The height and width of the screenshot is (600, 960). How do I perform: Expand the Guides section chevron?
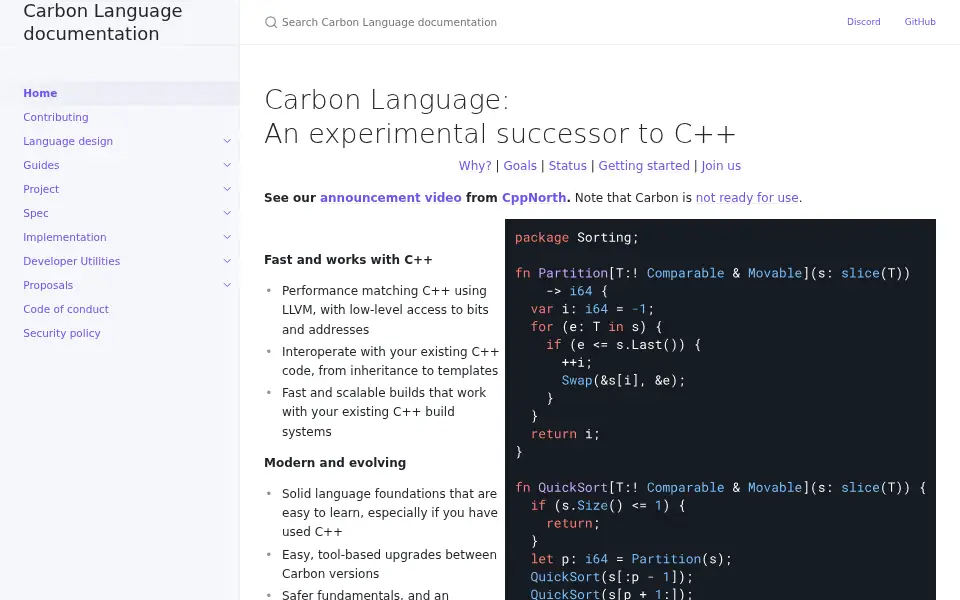point(227,165)
